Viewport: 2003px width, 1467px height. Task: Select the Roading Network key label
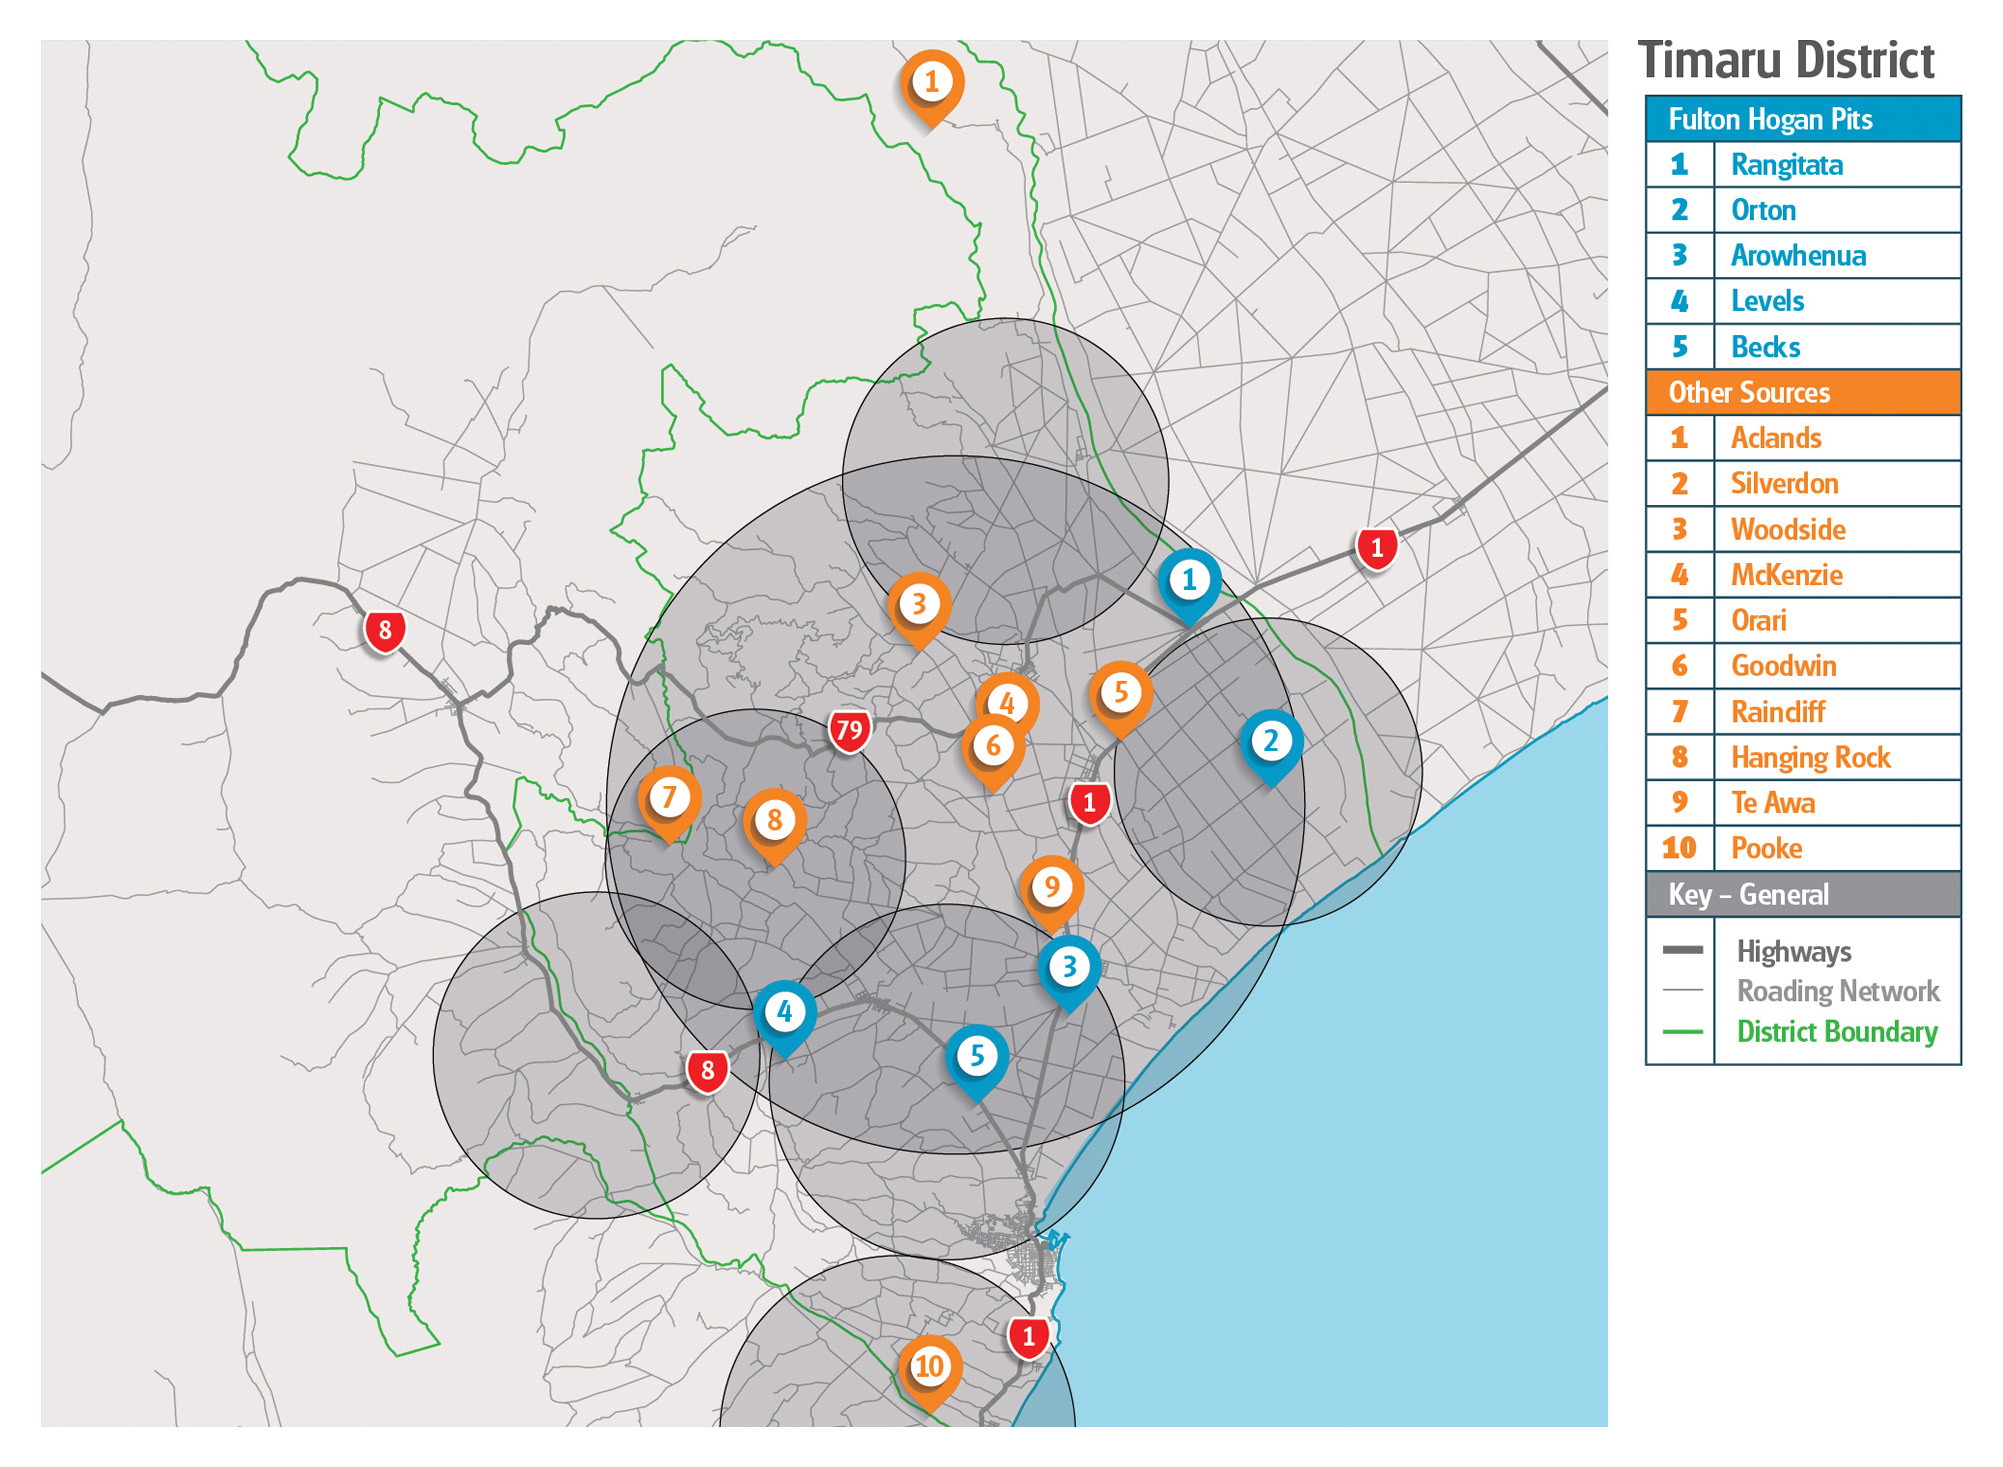tap(1838, 991)
